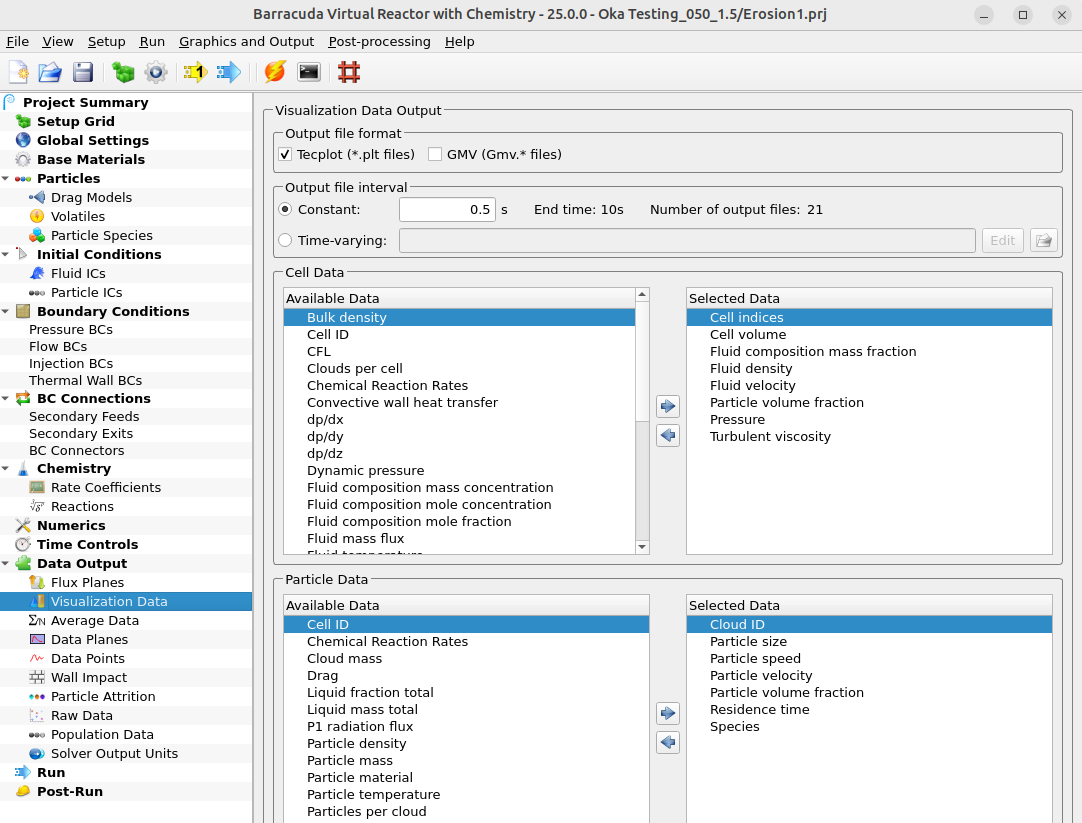Viewport: 1082px width, 823px height.
Task: Toggle the Tecplot output format checkbox
Action: (285, 155)
